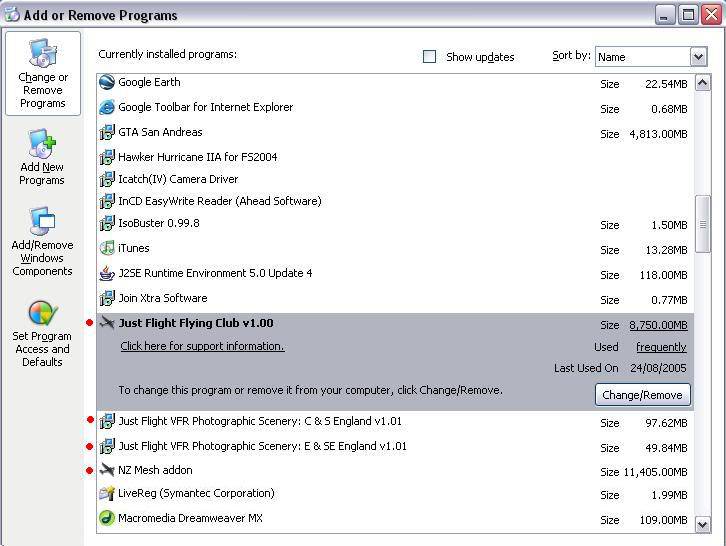Image resolution: width=726 pixels, height=546 pixels.
Task: Click the Change/Remove button
Action: [x=642, y=395]
